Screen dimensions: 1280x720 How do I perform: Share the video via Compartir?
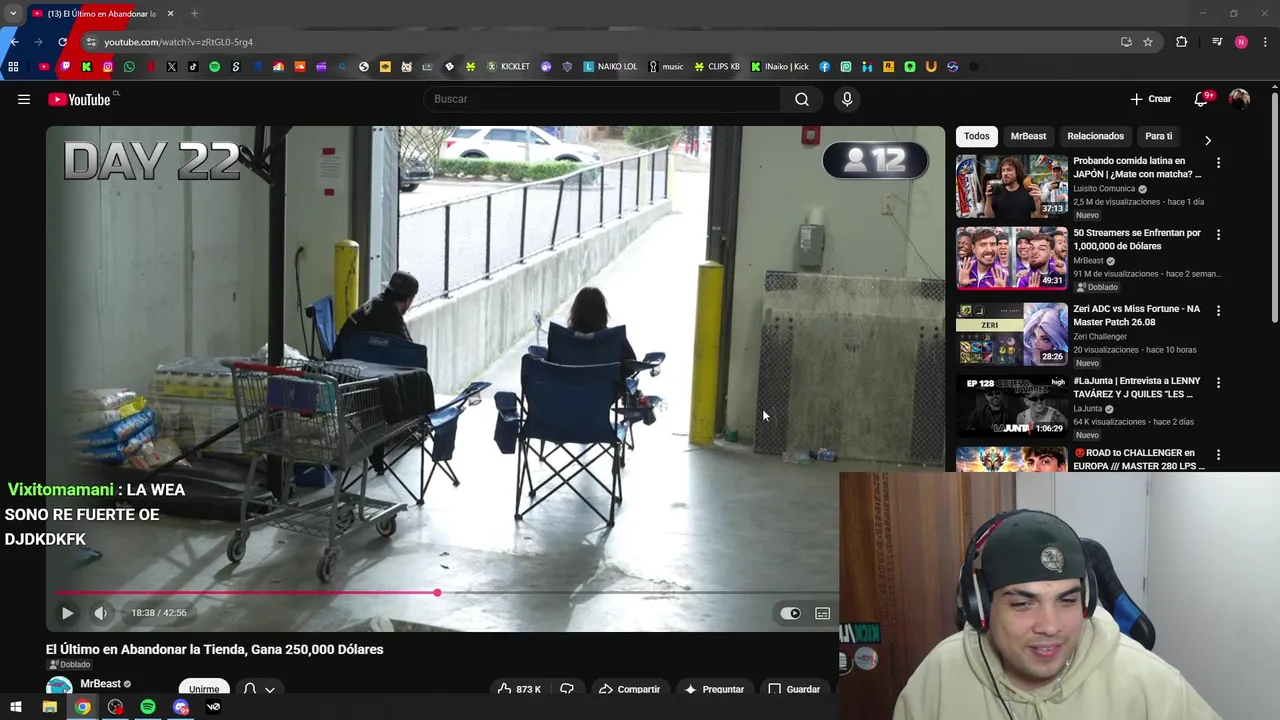pos(629,689)
